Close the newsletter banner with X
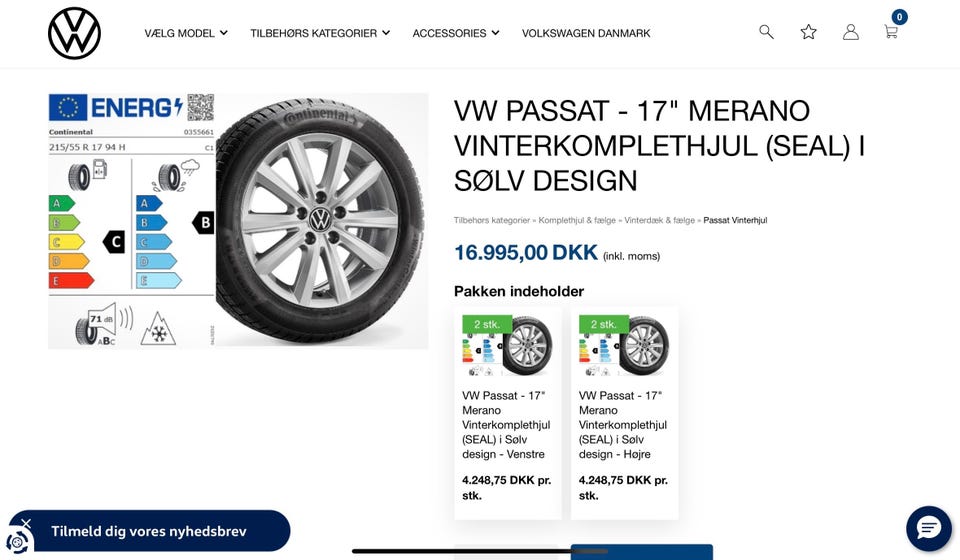Screen dimensions: 960x560 click(x=26, y=523)
